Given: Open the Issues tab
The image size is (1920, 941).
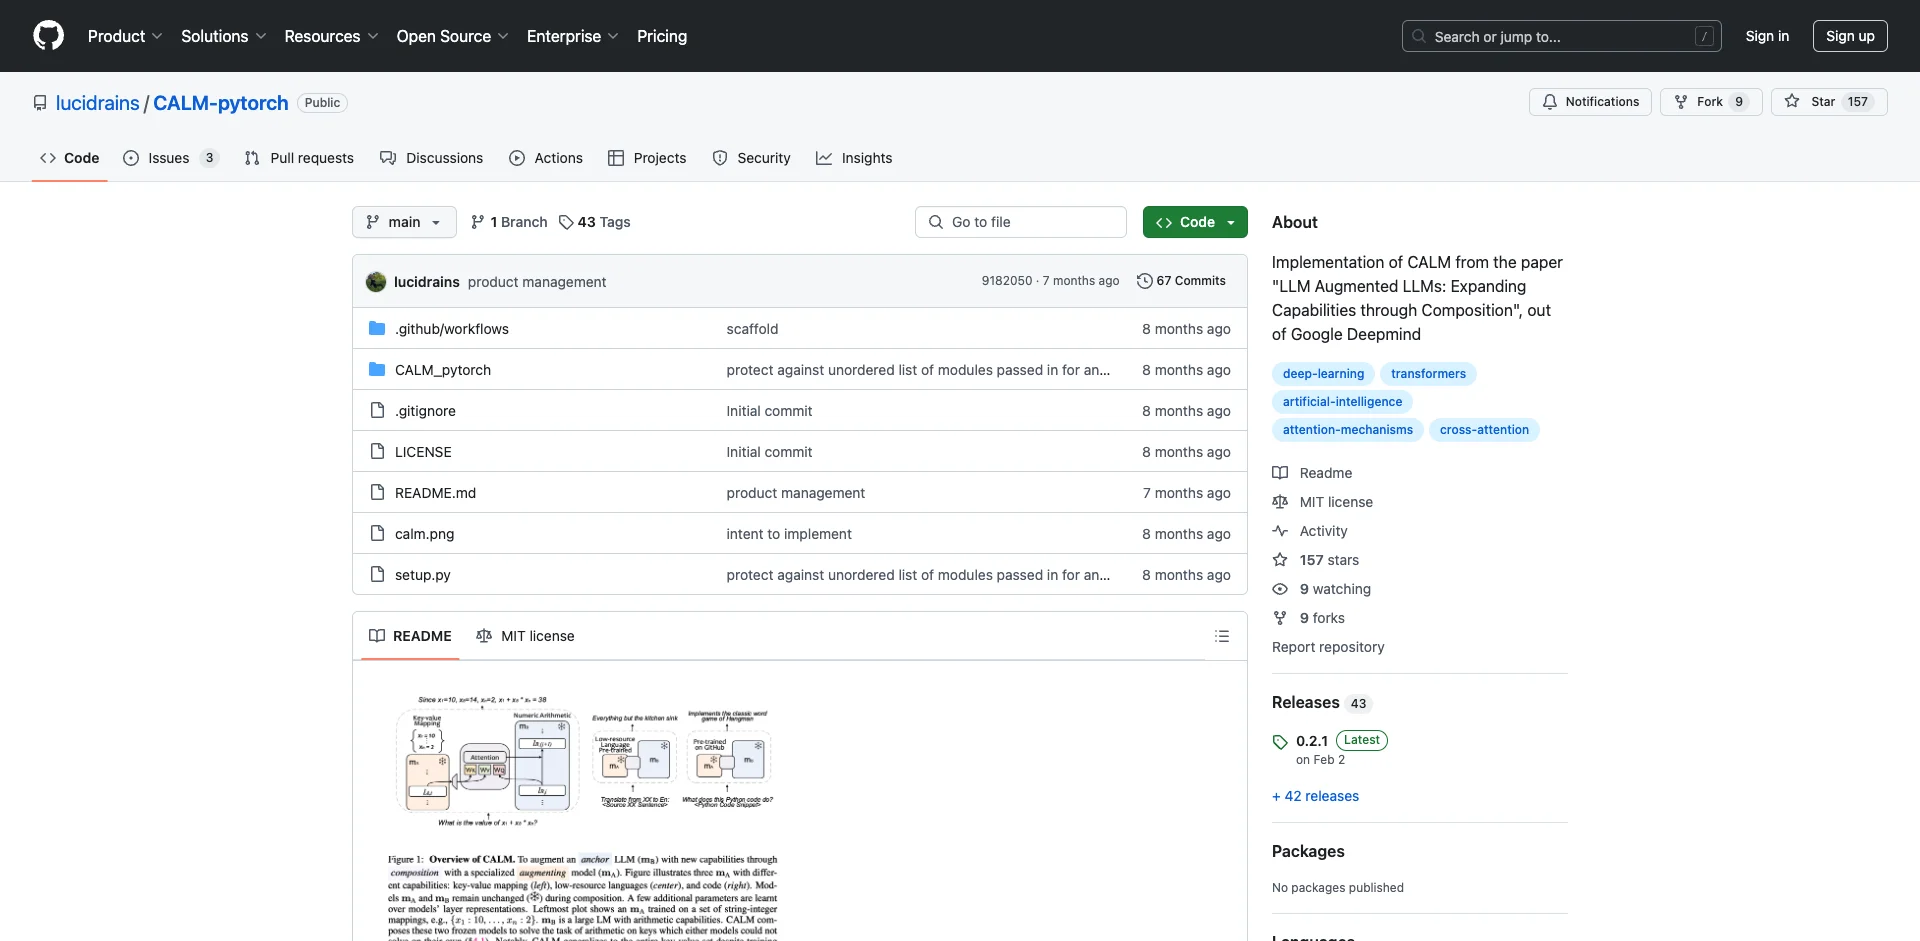Looking at the screenshot, I should [x=170, y=158].
